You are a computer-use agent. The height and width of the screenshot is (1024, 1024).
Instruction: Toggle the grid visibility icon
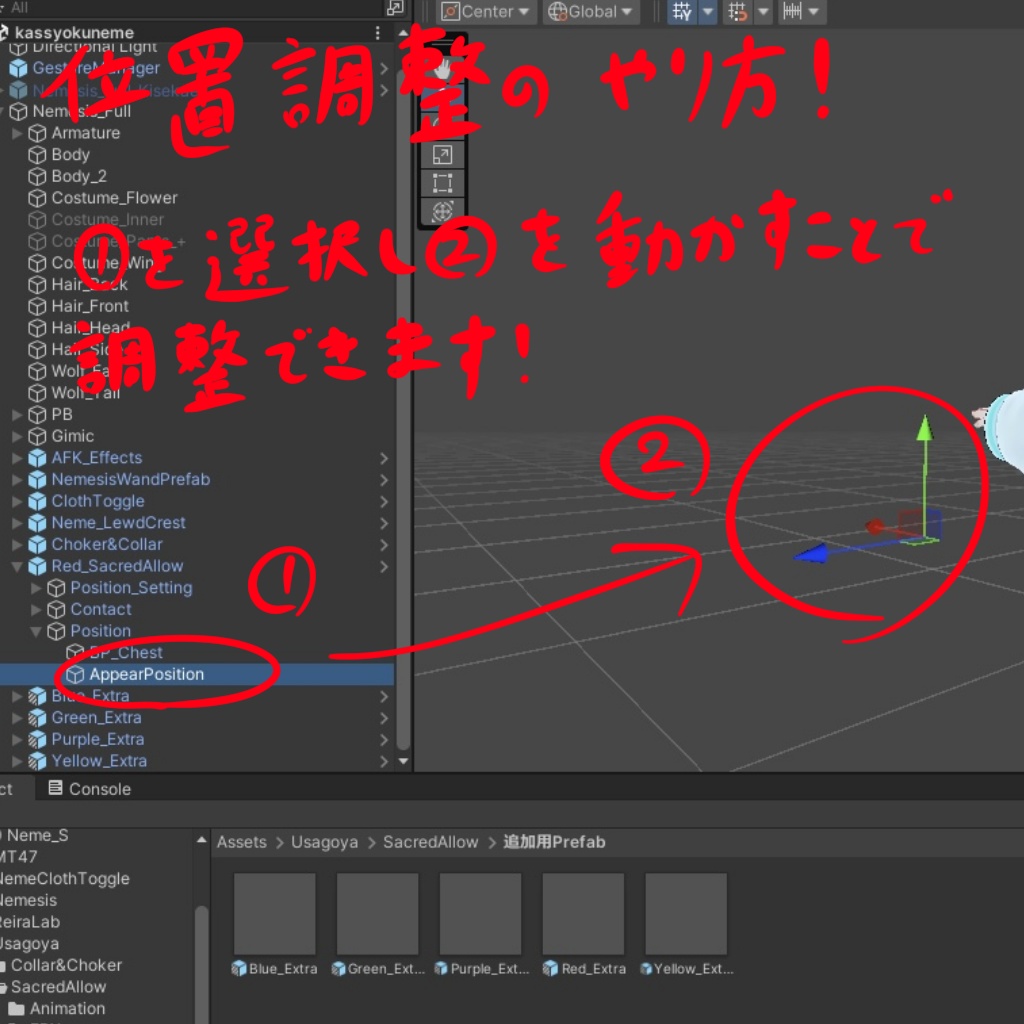pyautogui.click(x=682, y=11)
